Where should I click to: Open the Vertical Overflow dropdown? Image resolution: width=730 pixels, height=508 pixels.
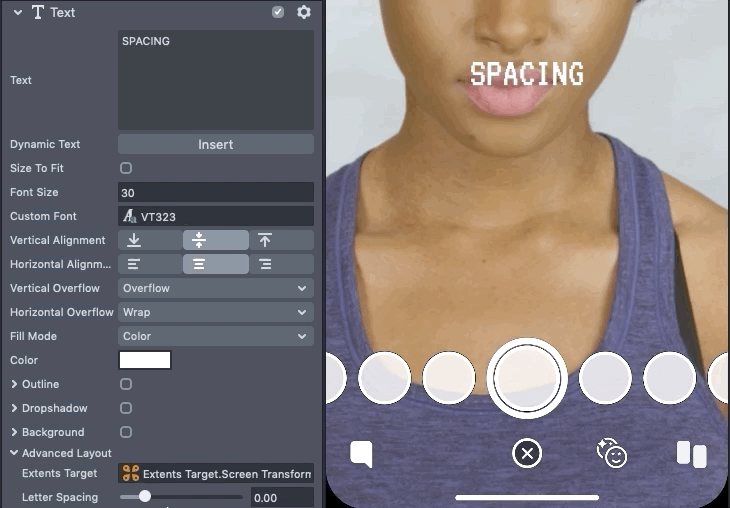(x=216, y=288)
